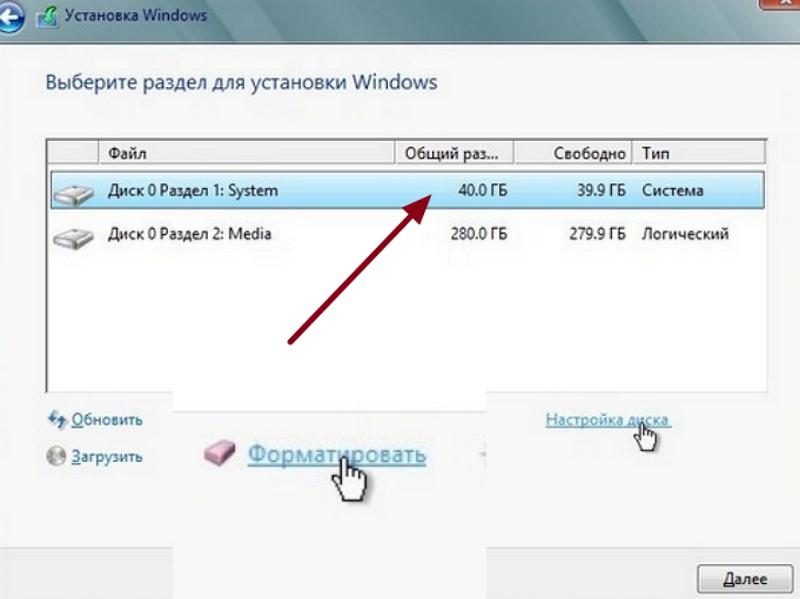This screenshot has width=800, height=599.
Task: Open Настройка диска options link
Action: (607, 420)
